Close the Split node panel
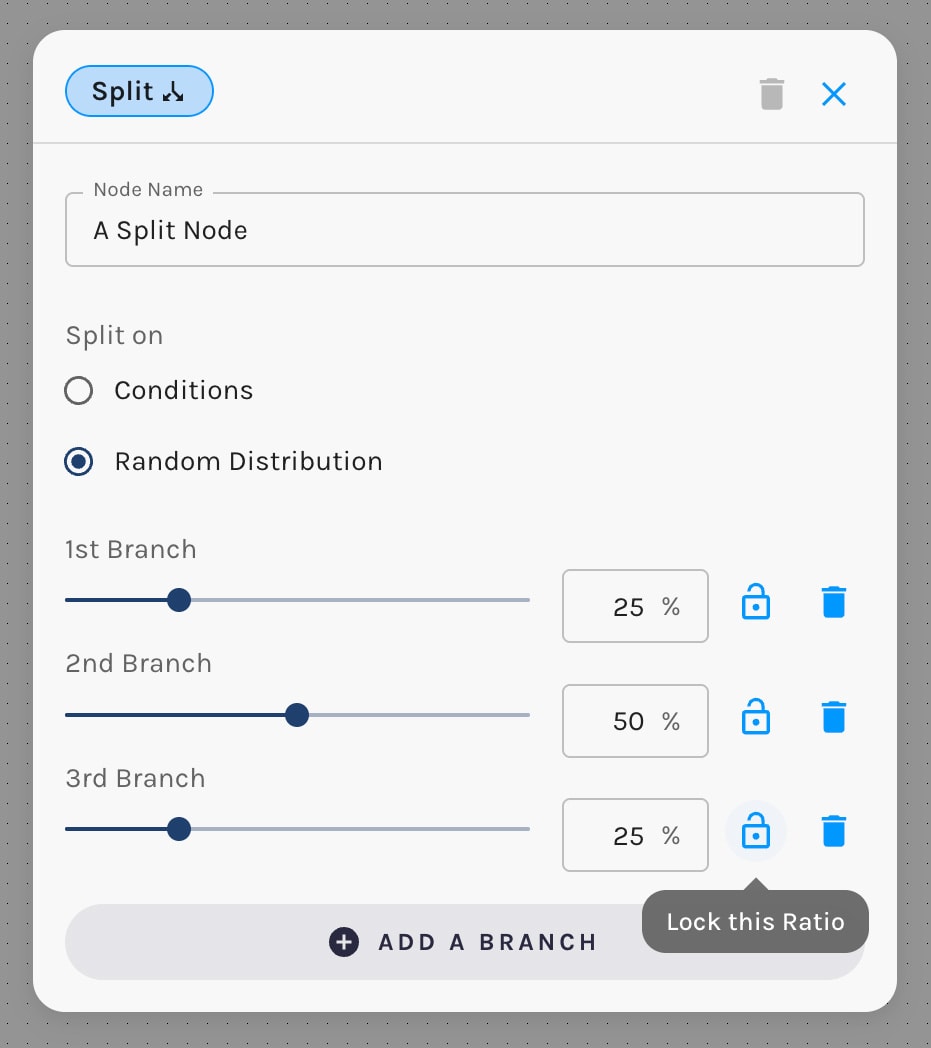This screenshot has height=1048, width=931. coord(833,93)
